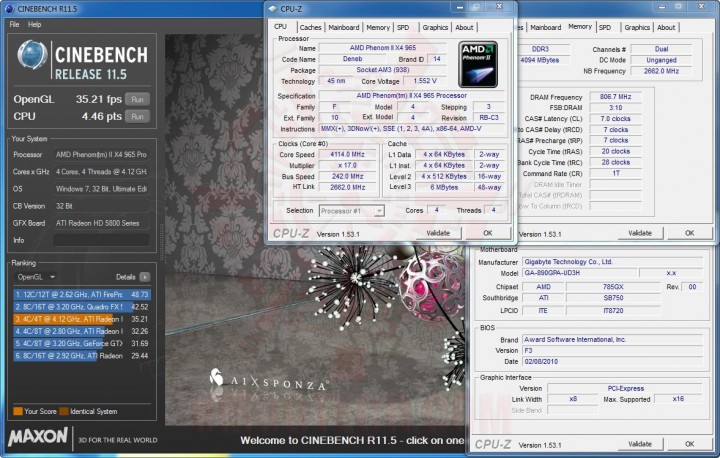Click the Bus Speed 242.0 MHz value
This screenshot has height=458, width=720.
point(347,176)
